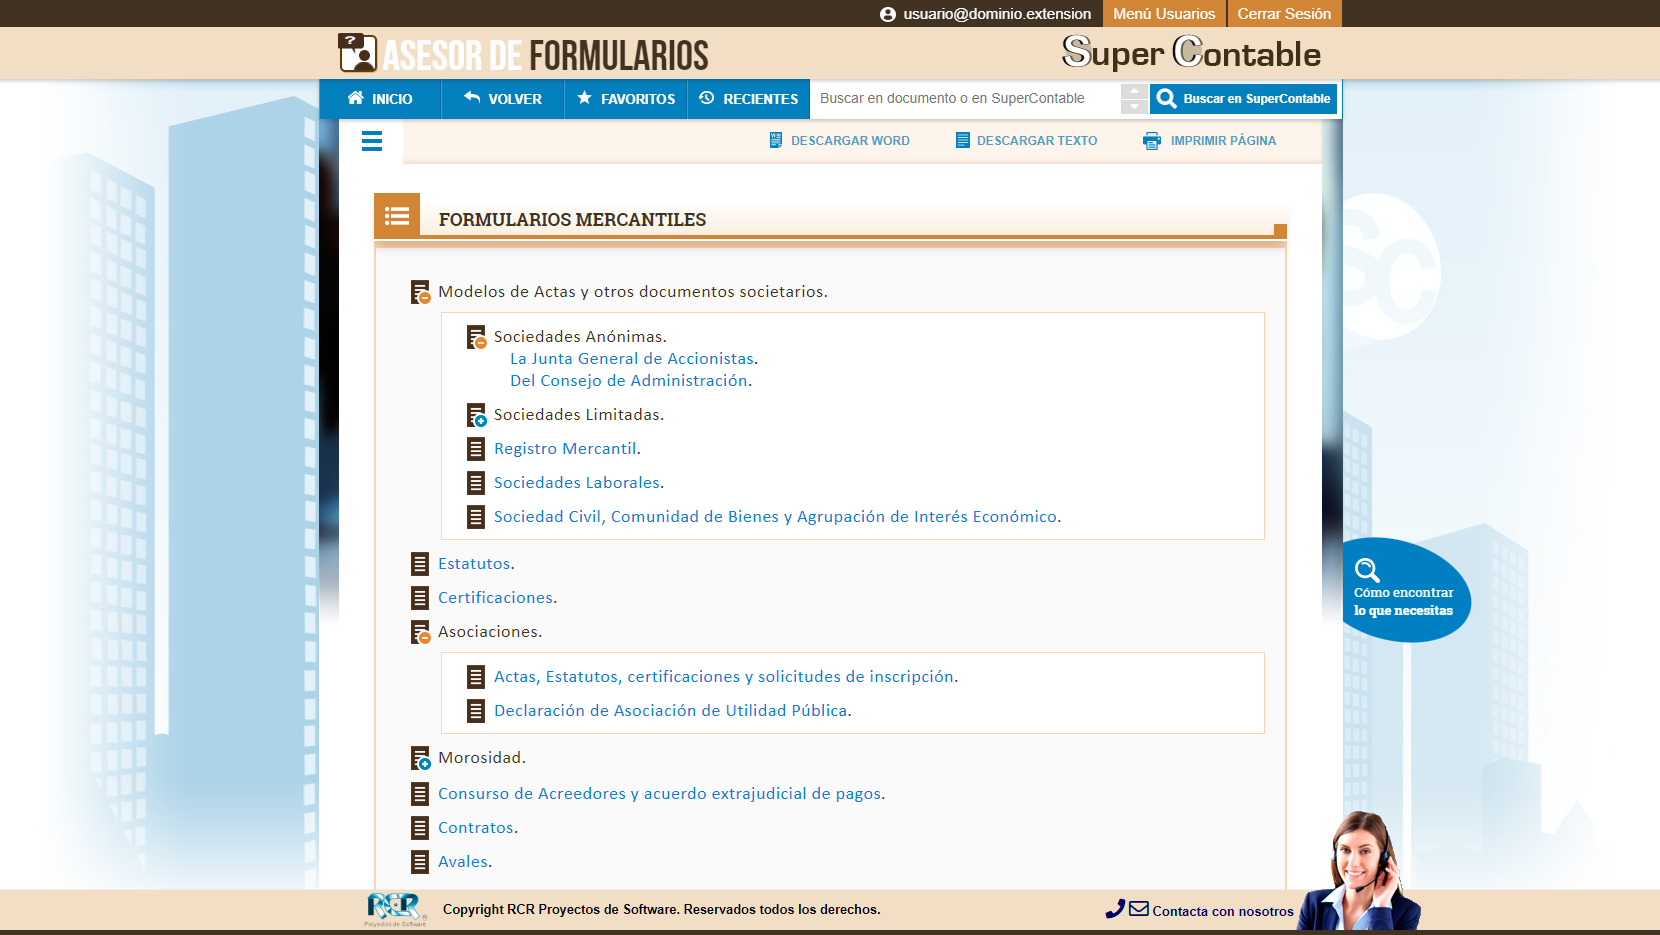Click the document icon next to Consurso de Acreedores
Image resolution: width=1660 pixels, height=935 pixels.
(420, 794)
